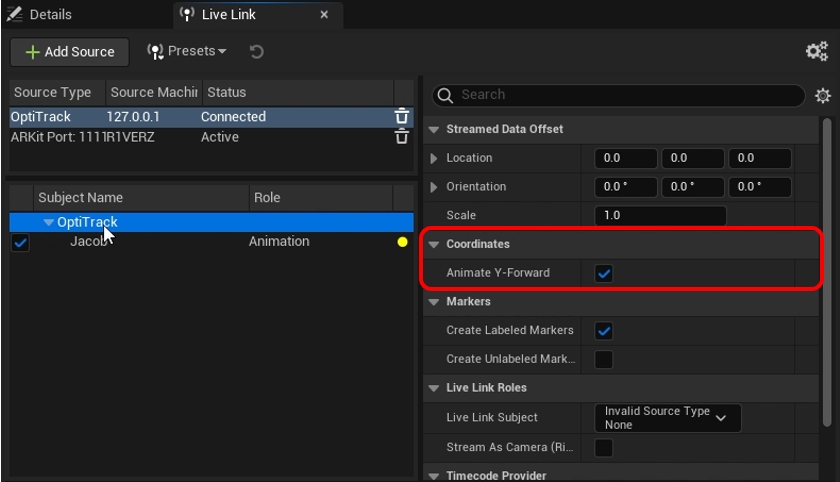Open the Live Link Subject dropdown

(x=667, y=418)
